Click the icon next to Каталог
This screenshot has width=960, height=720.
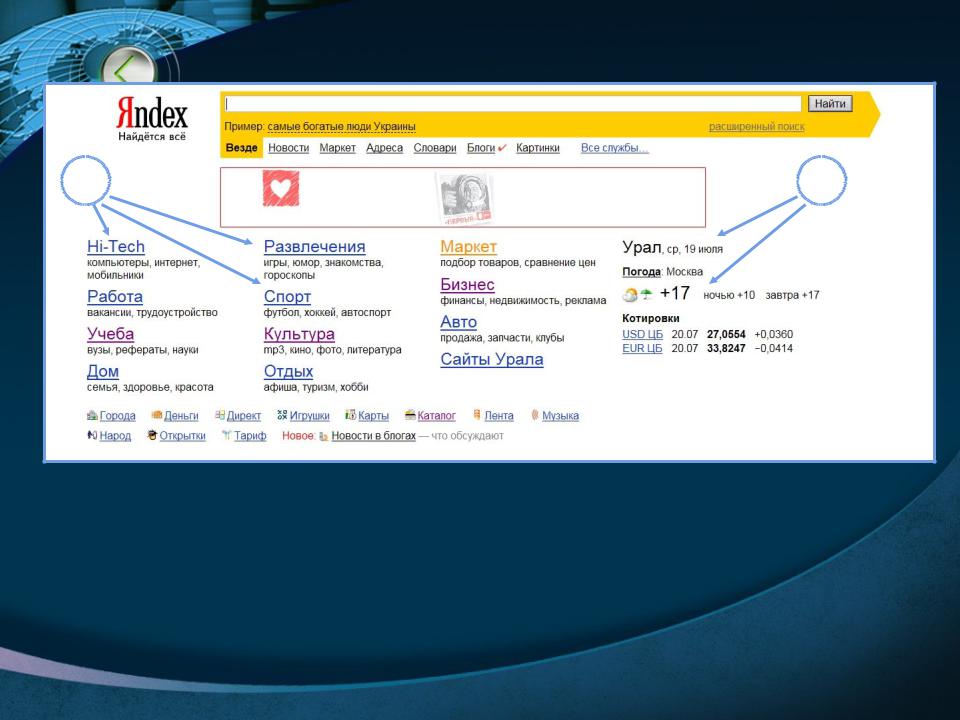pyautogui.click(x=410, y=415)
